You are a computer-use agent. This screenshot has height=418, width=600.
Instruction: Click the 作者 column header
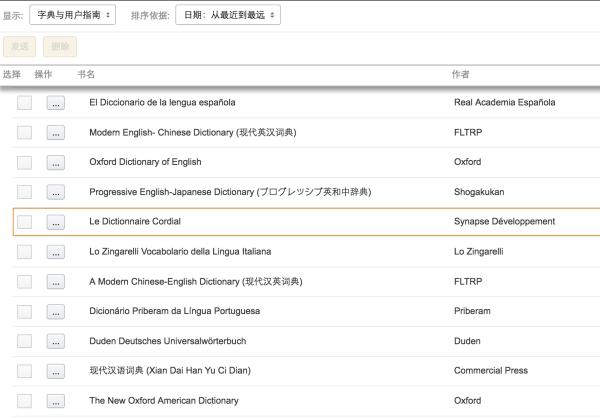(x=460, y=74)
